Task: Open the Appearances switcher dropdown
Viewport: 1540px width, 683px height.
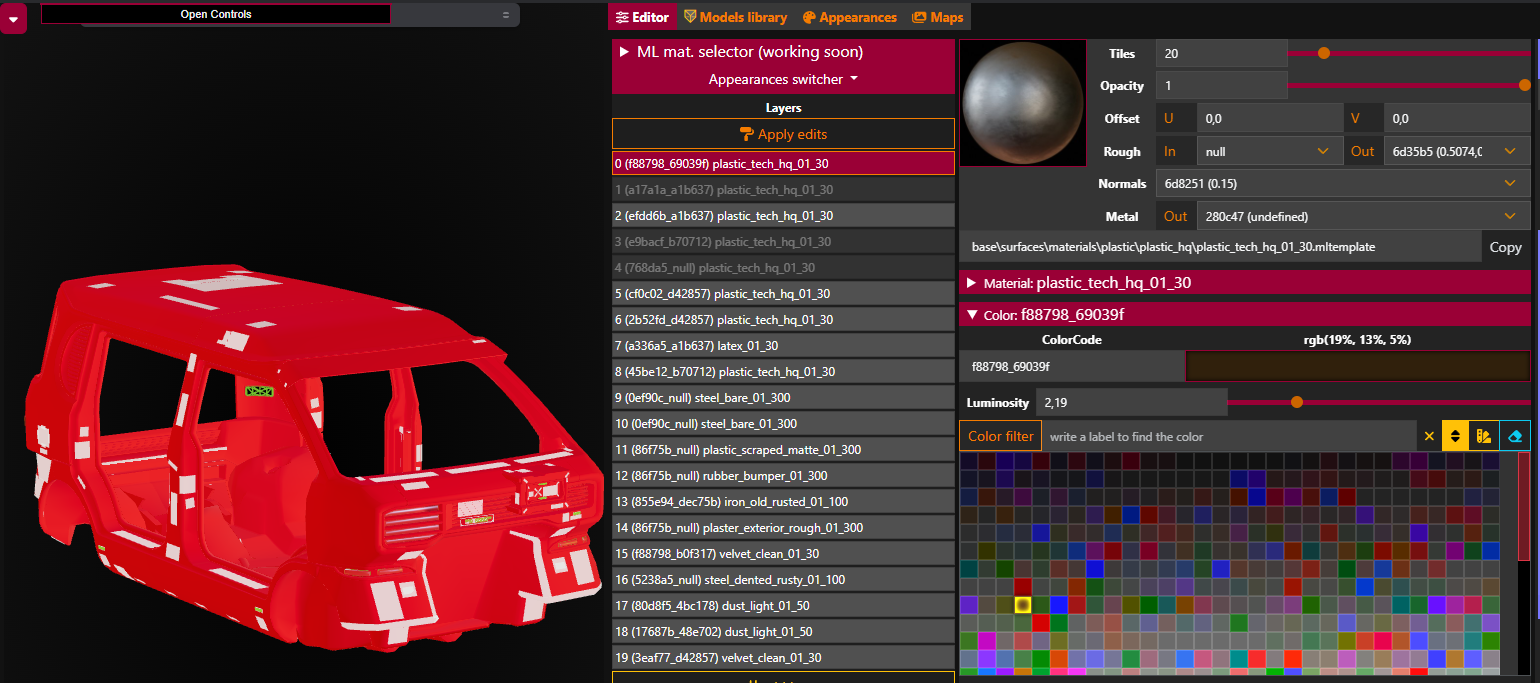Action: coord(783,79)
